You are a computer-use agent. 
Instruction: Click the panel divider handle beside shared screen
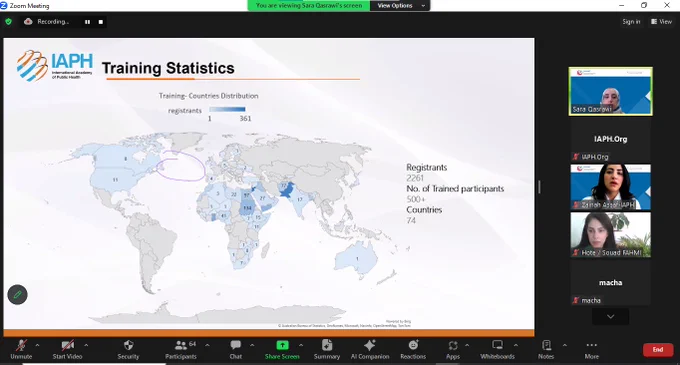point(539,187)
